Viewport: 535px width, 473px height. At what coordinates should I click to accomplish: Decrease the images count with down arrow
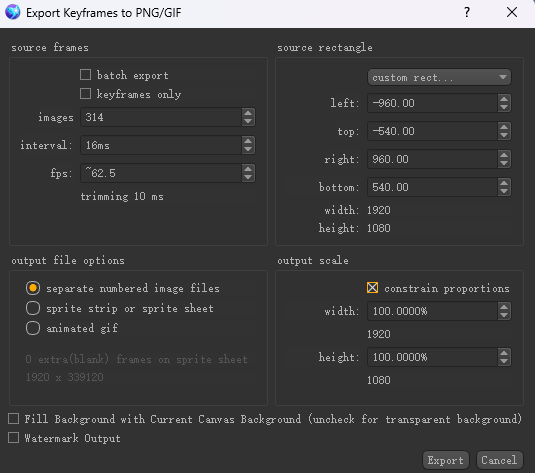[248, 121]
